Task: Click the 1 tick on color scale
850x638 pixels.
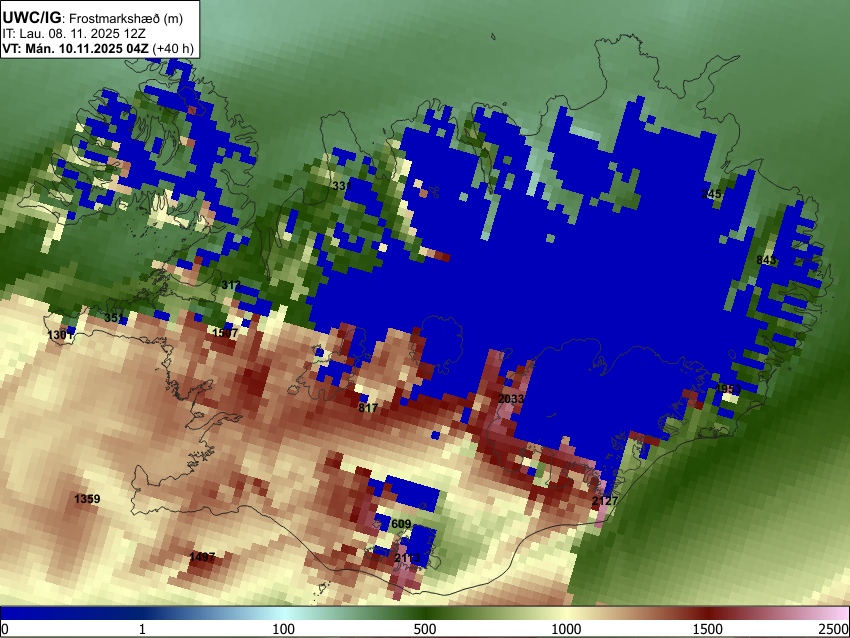Action: 142,629
